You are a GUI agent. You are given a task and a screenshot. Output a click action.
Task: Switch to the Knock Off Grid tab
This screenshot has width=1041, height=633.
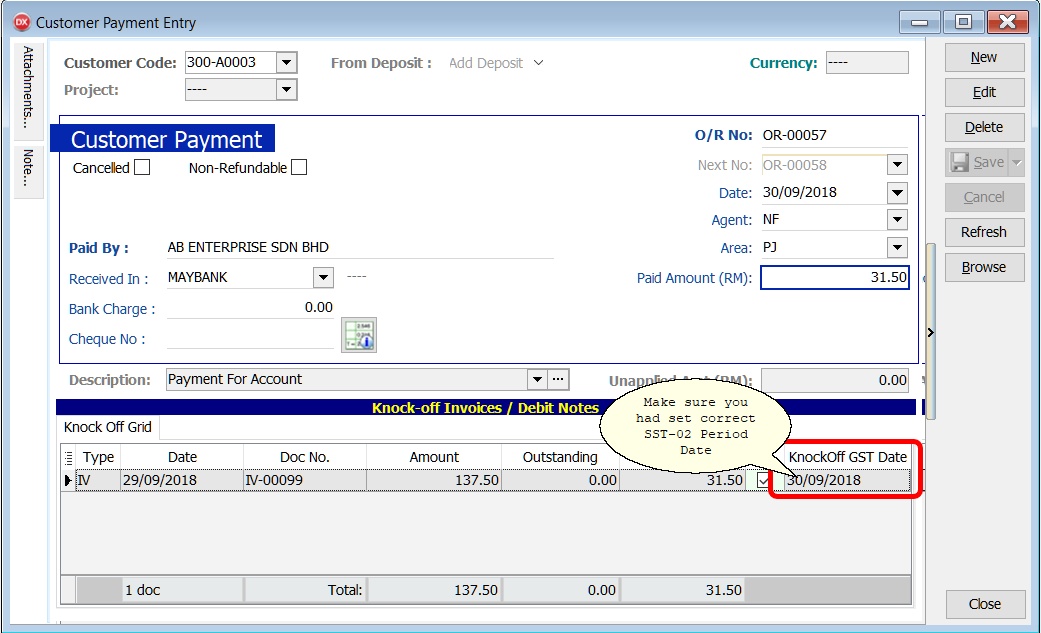tap(106, 427)
